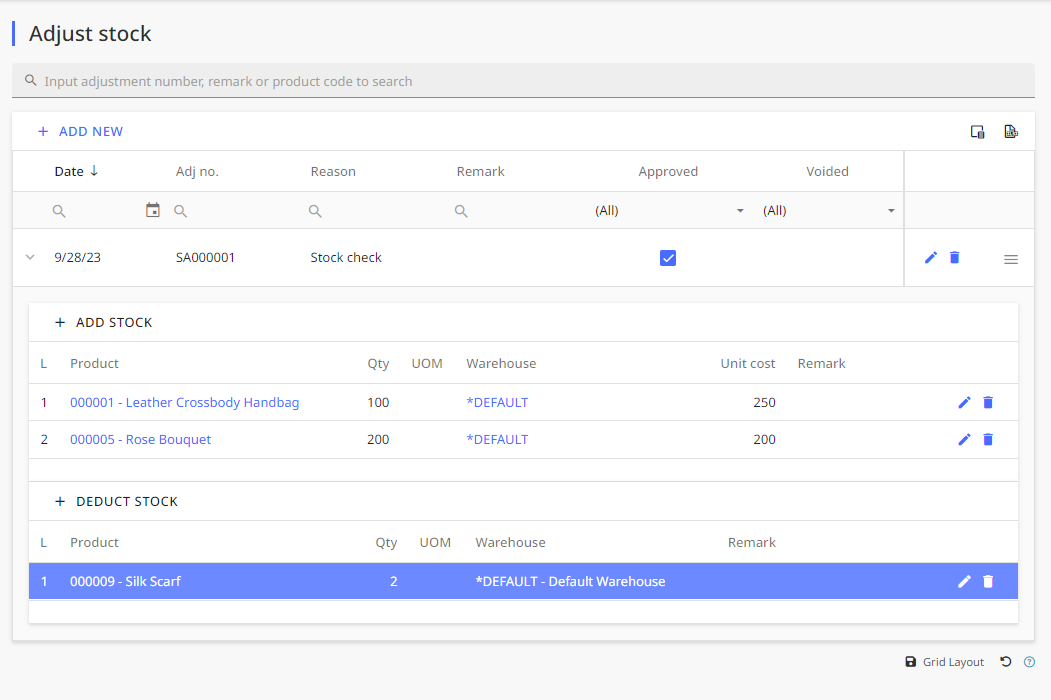The height and width of the screenshot is (700, 1051).
Task: Click the Rose Bouquet quantity 200 cell
Action: pos(378,439)
